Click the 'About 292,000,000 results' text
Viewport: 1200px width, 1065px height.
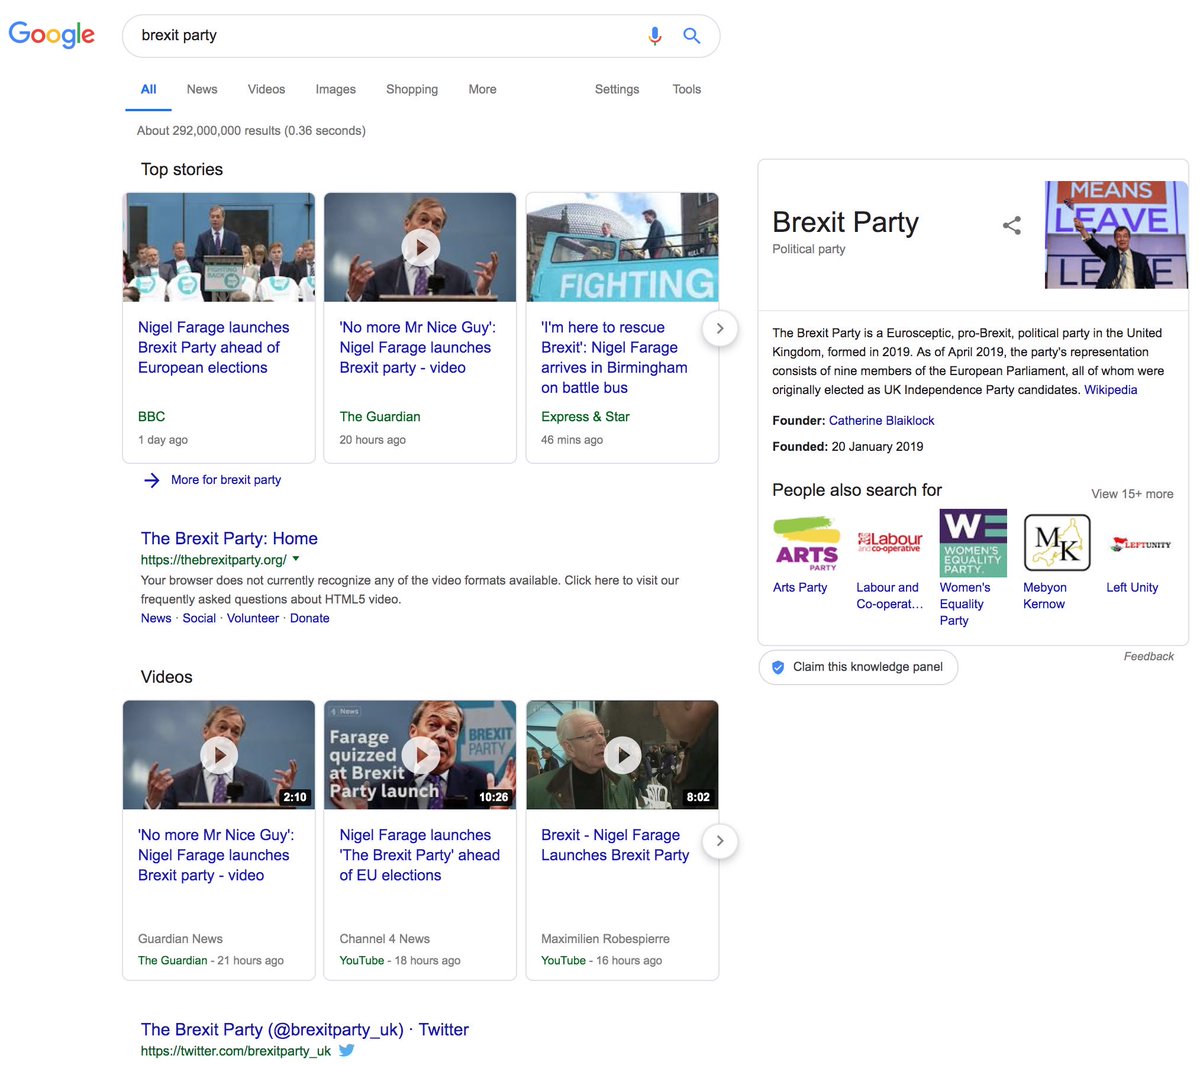[x=251, y=131]
